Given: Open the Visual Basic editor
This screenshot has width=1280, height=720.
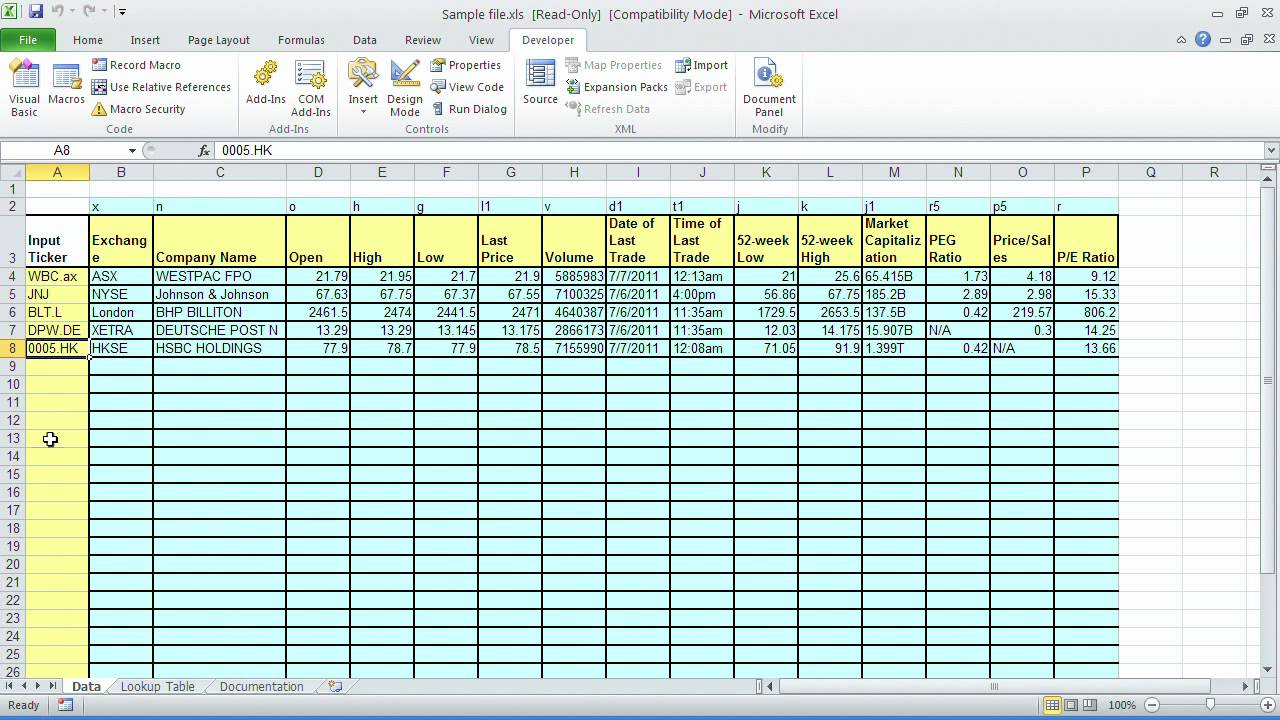Looking at the screenshot, I should pyautogui.click(x=24, y=87).
